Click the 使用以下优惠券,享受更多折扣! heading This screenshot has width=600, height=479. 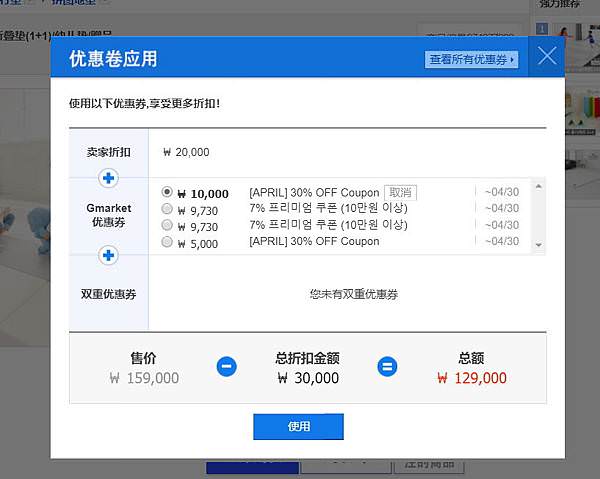point(145,103)
